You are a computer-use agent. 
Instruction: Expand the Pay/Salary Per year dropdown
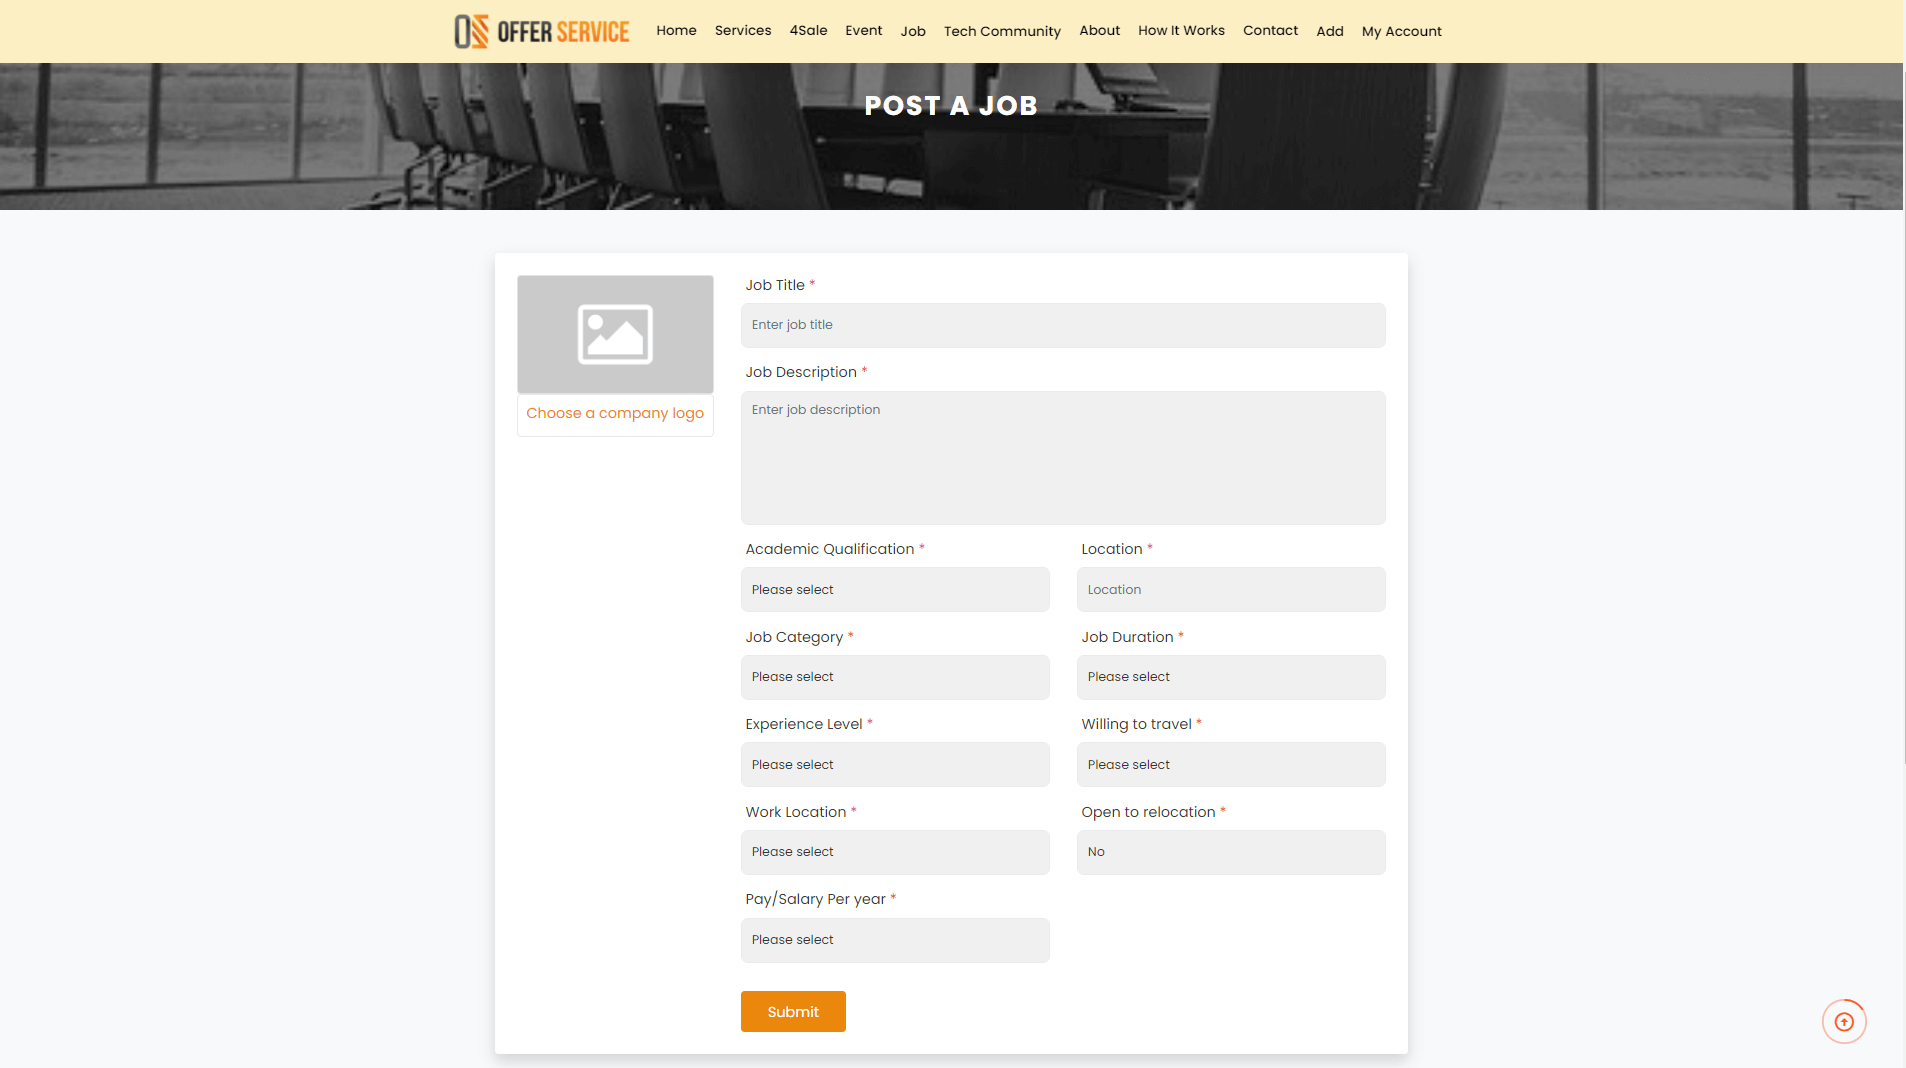point(895,940)
